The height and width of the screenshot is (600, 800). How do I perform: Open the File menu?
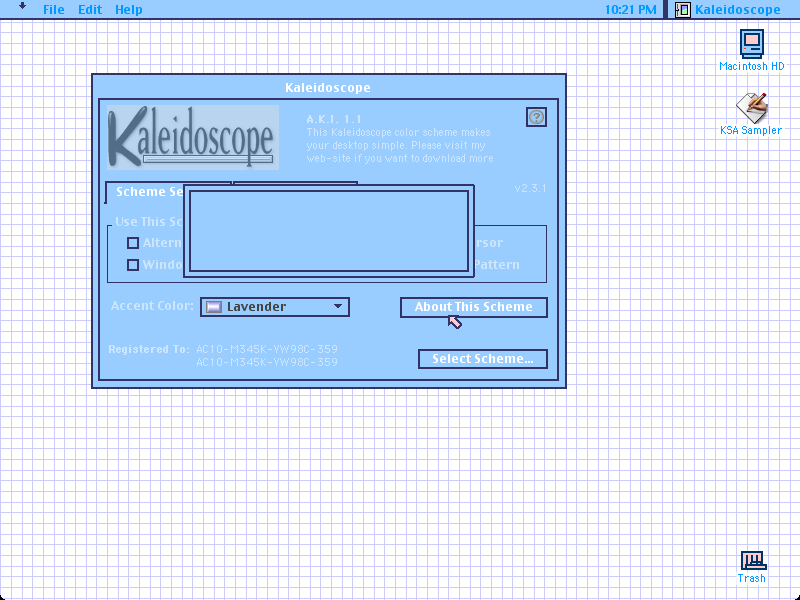pyautogui.click(x=54, y=10)
